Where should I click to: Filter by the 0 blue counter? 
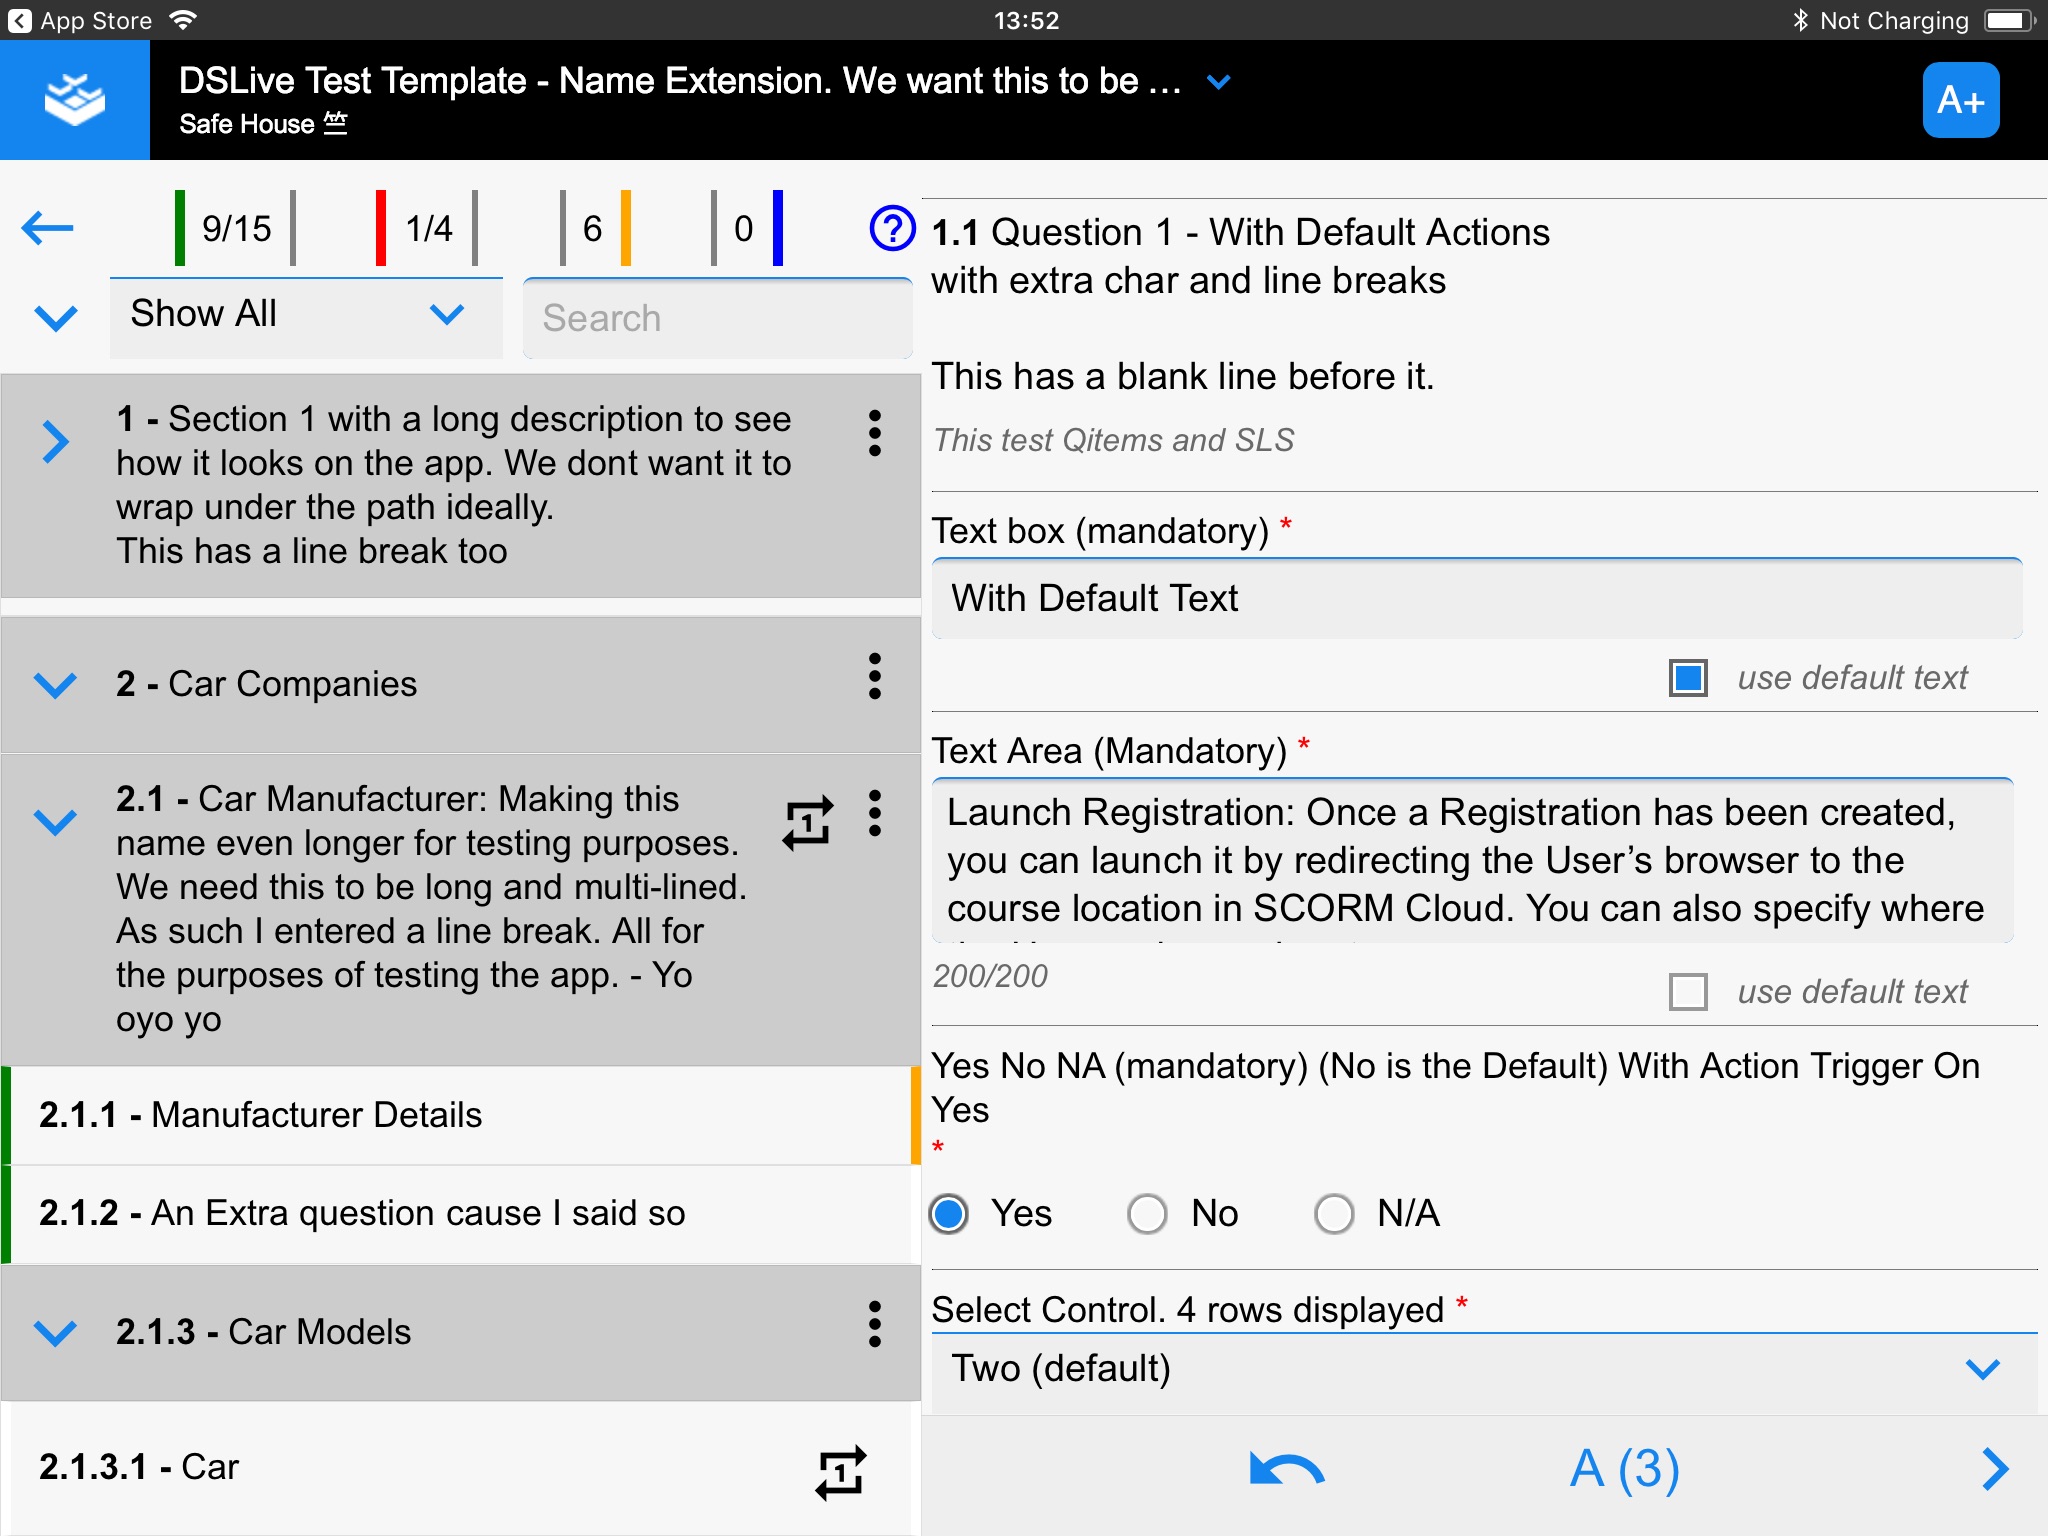click(747, 228)
